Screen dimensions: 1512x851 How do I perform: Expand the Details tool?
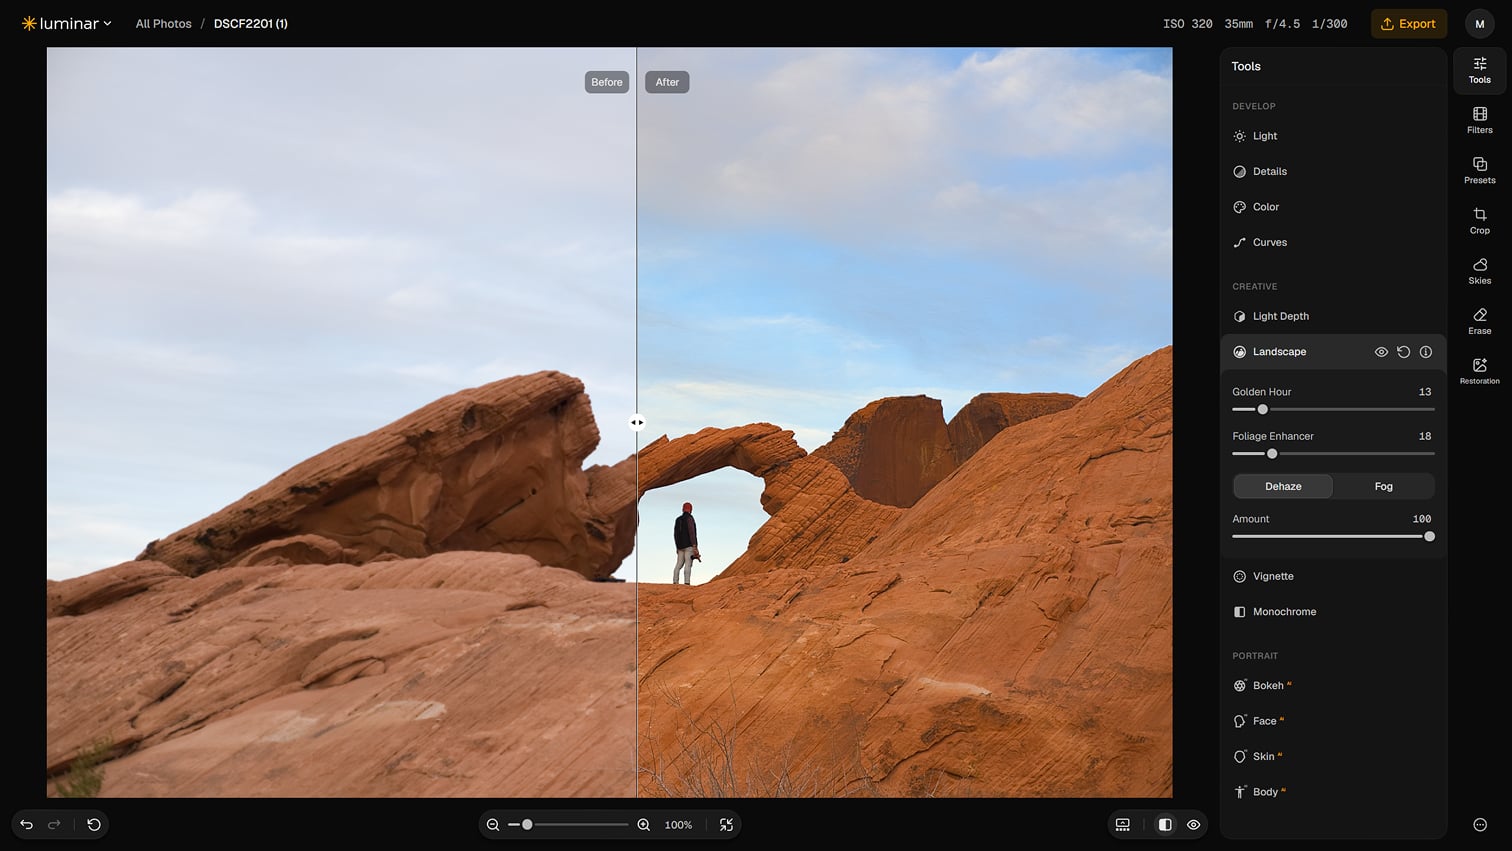(x=1333, y=172)
